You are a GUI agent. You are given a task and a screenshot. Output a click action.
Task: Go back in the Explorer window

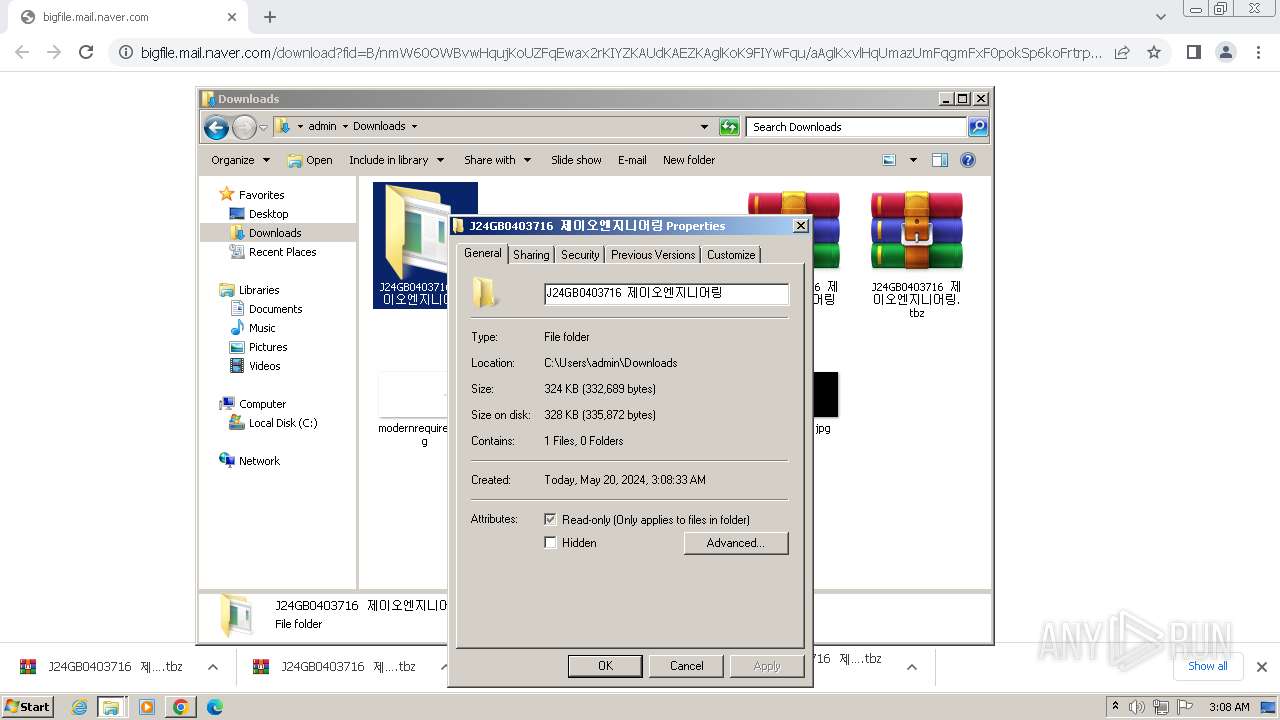[216, 127]
